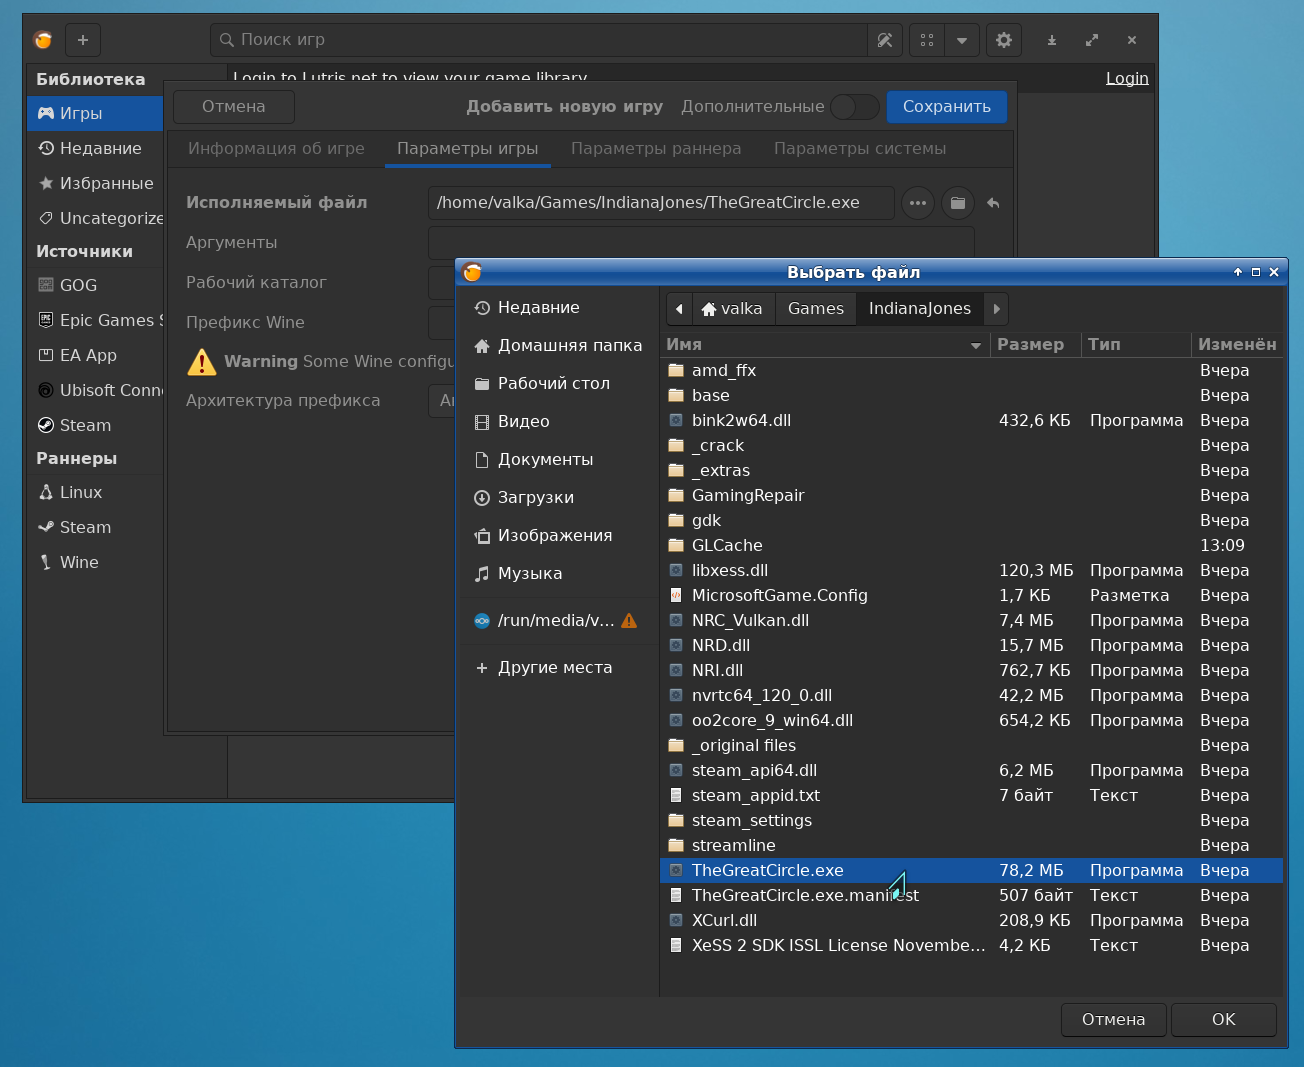The image size is (1304, 1067).
Task: Click OK in the file chooser
Action: point(1224,1019)
